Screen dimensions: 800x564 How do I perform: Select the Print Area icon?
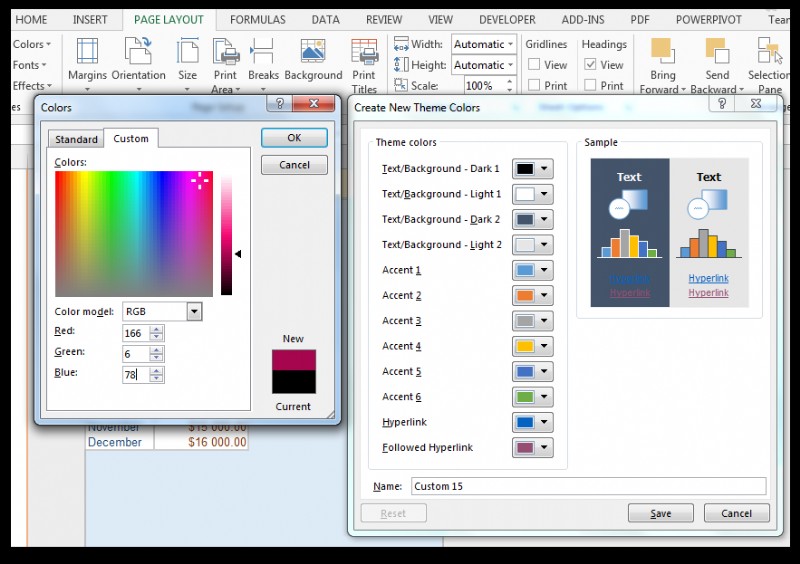click(225, 52)
